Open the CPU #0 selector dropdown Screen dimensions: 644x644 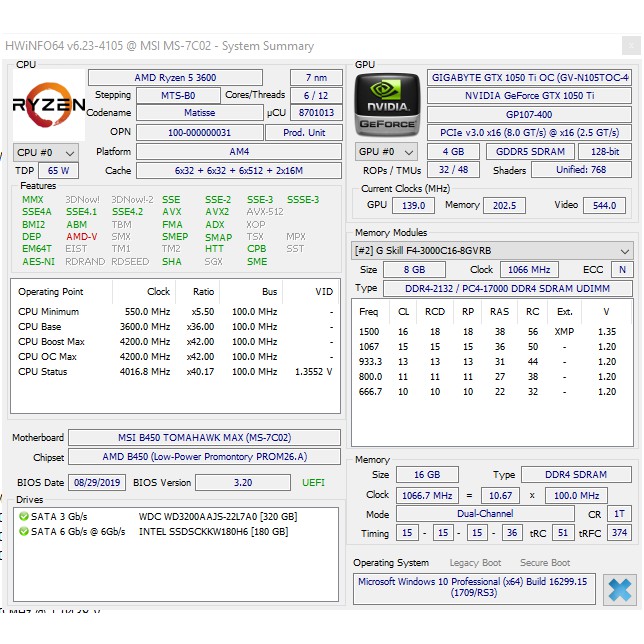point(46,152)
